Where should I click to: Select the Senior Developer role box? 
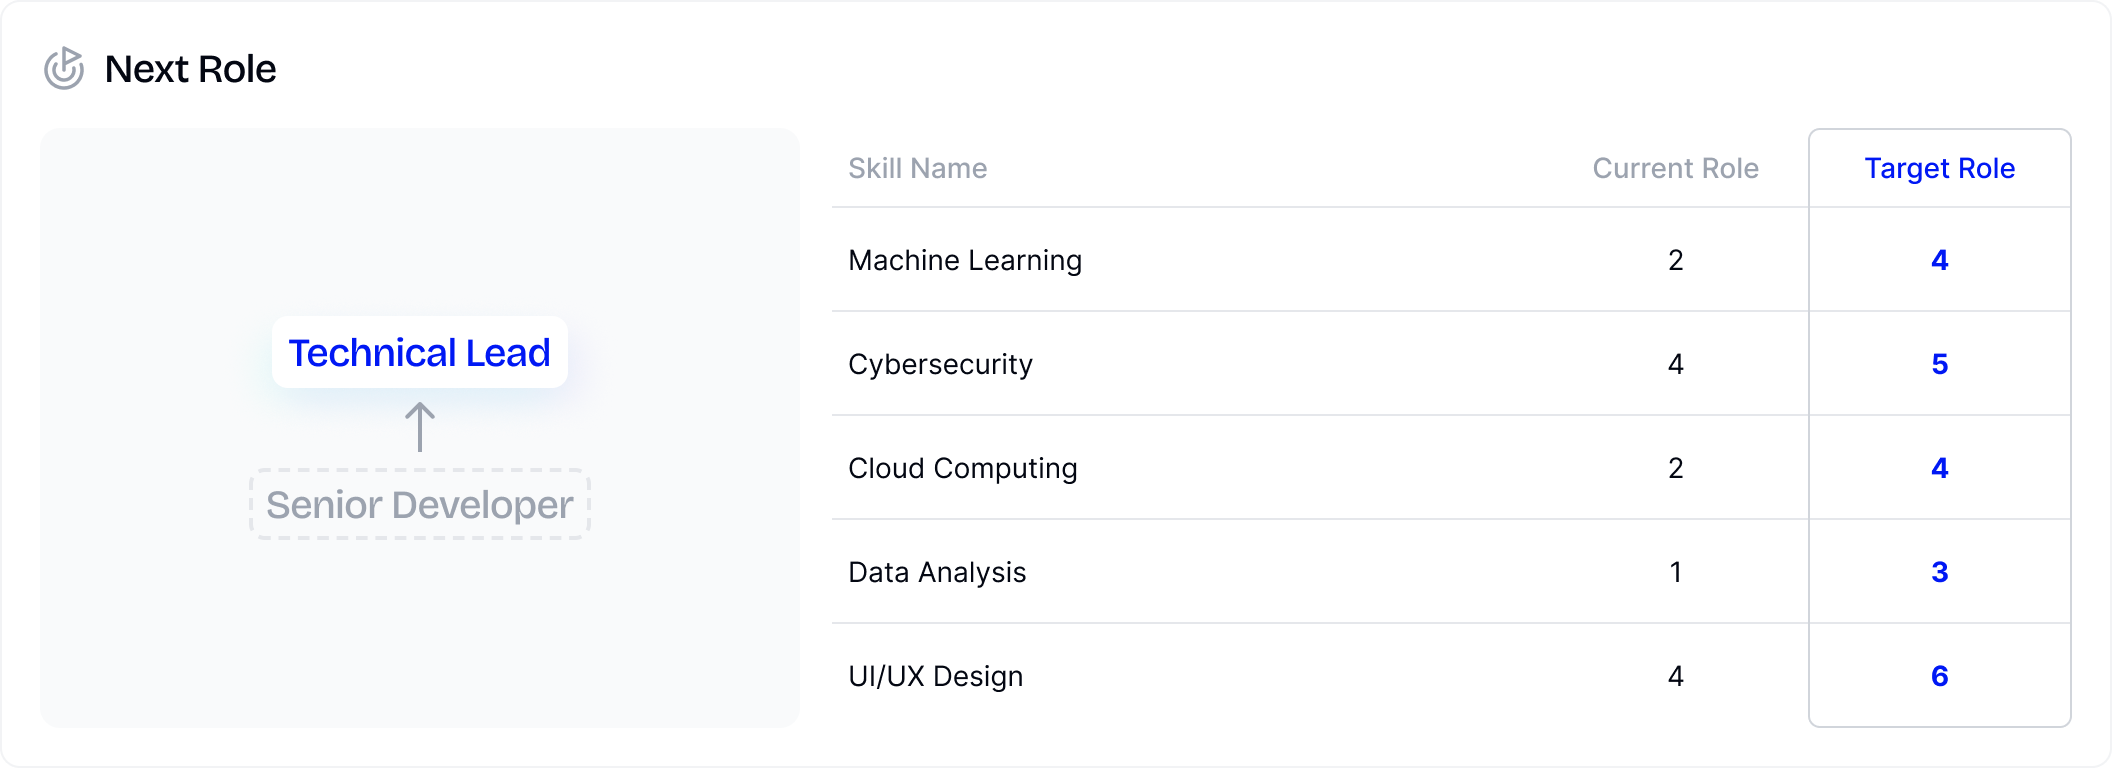click(x=420, y=505)
